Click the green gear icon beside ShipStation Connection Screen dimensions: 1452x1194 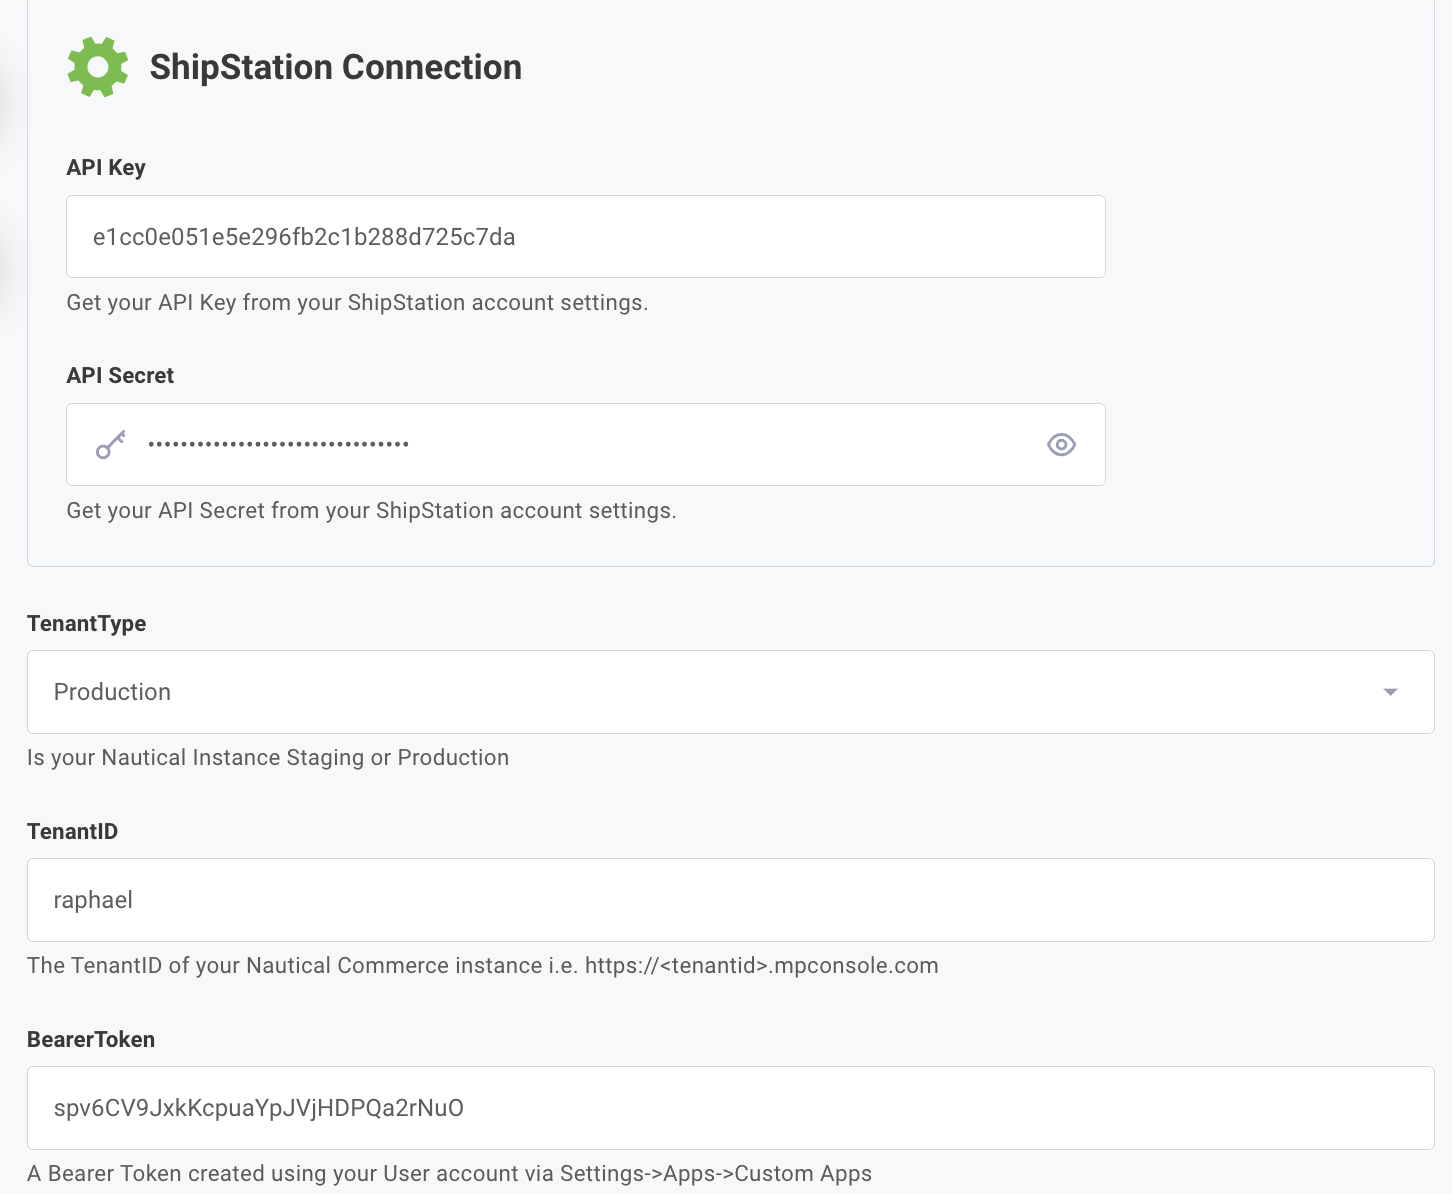[x=97, y=67]
